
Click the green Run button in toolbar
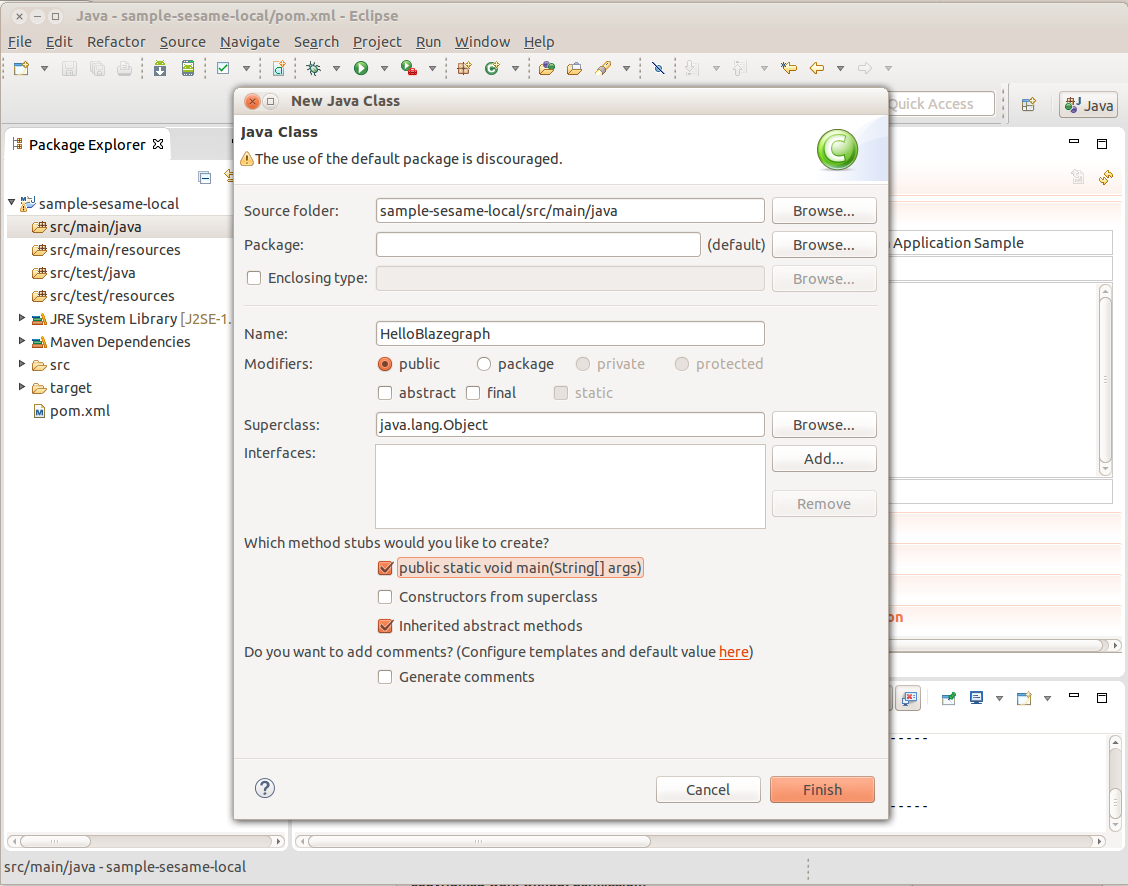361,69
